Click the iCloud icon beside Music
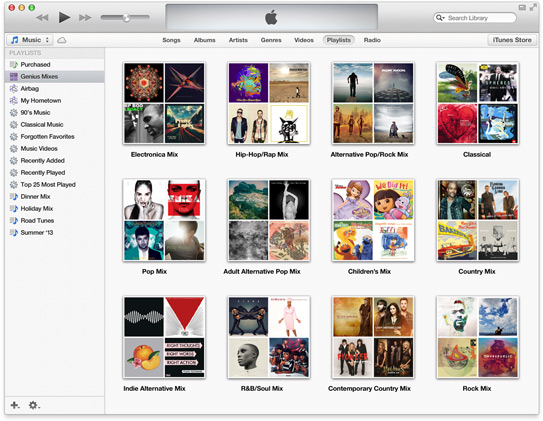 pos(62,40)
